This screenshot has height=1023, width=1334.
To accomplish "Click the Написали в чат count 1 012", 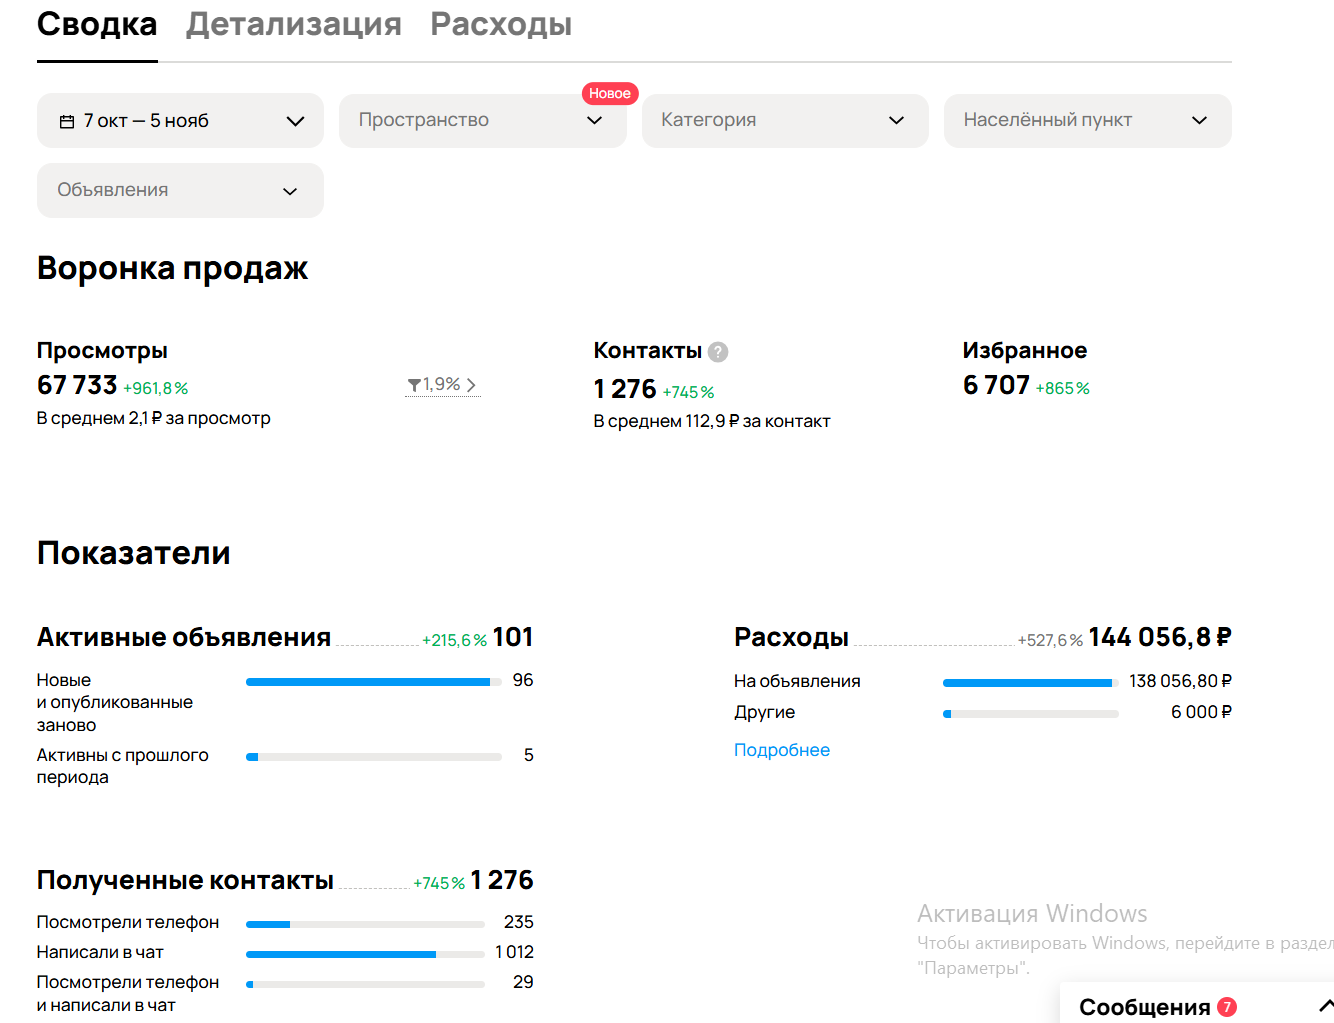I will coord(514,952).
